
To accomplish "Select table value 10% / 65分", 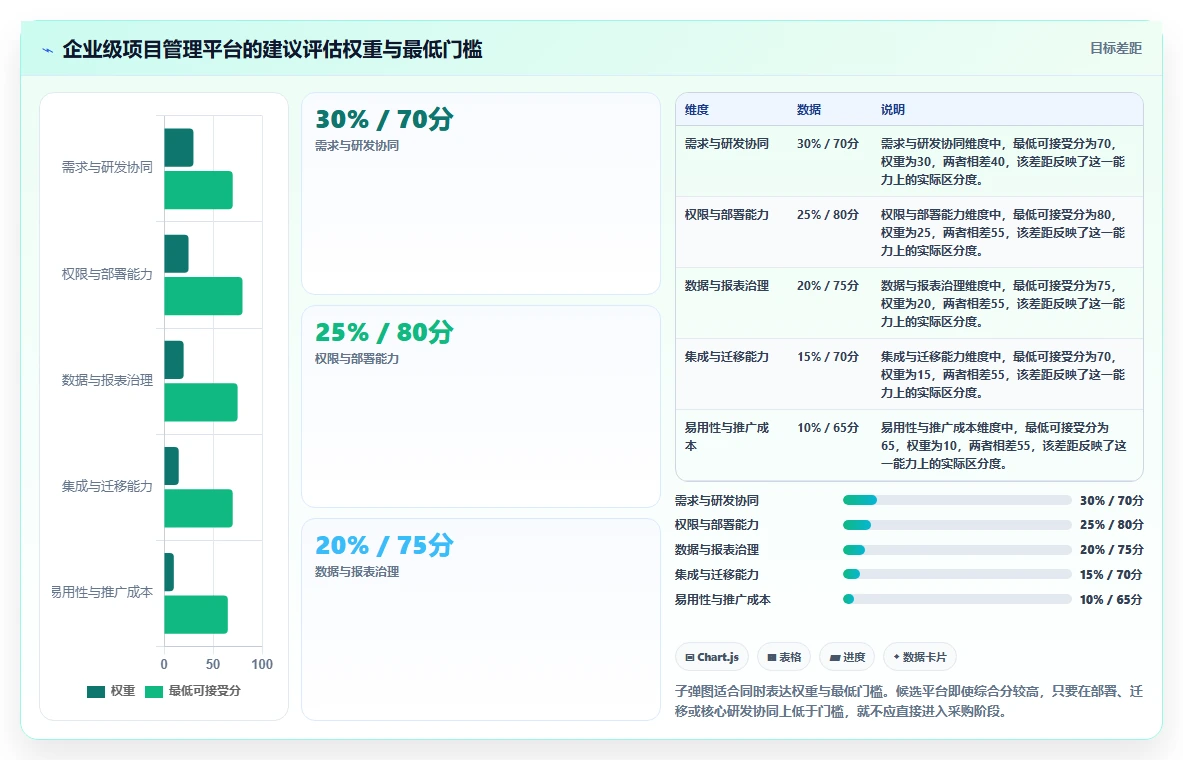I will click(x=828, y=428).
